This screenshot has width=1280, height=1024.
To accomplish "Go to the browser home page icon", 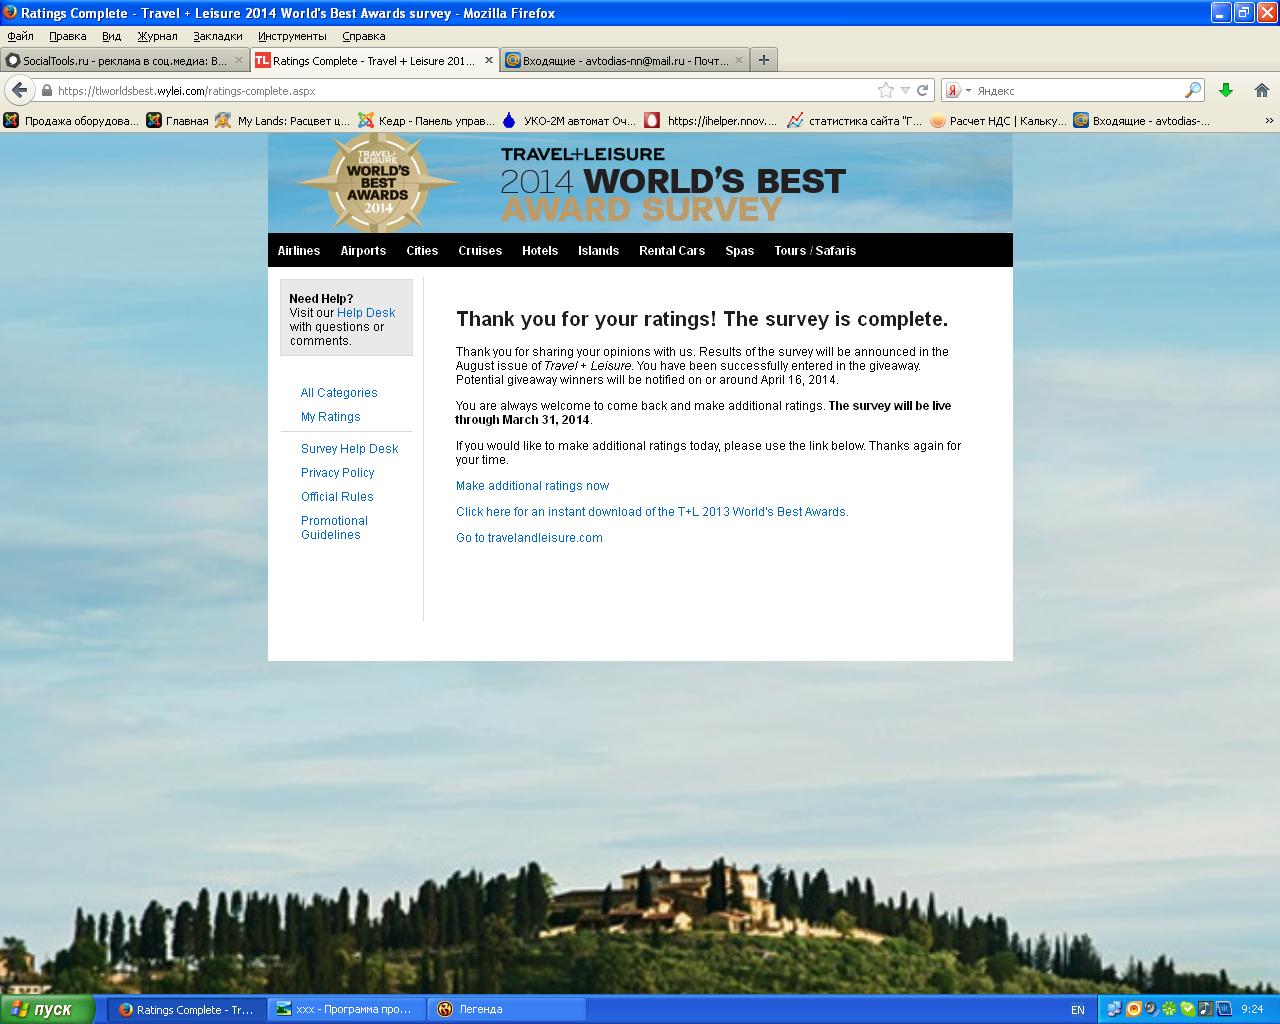I will click(1260, 90).
